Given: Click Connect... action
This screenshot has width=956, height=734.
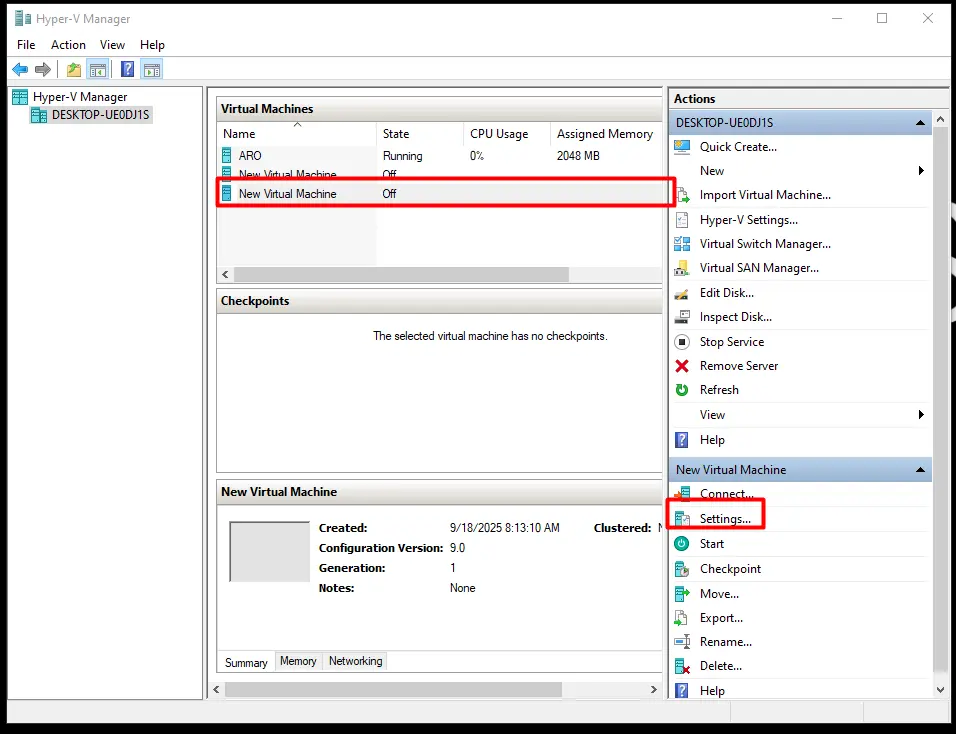Looking at the screenshot, I should (726, 494).
